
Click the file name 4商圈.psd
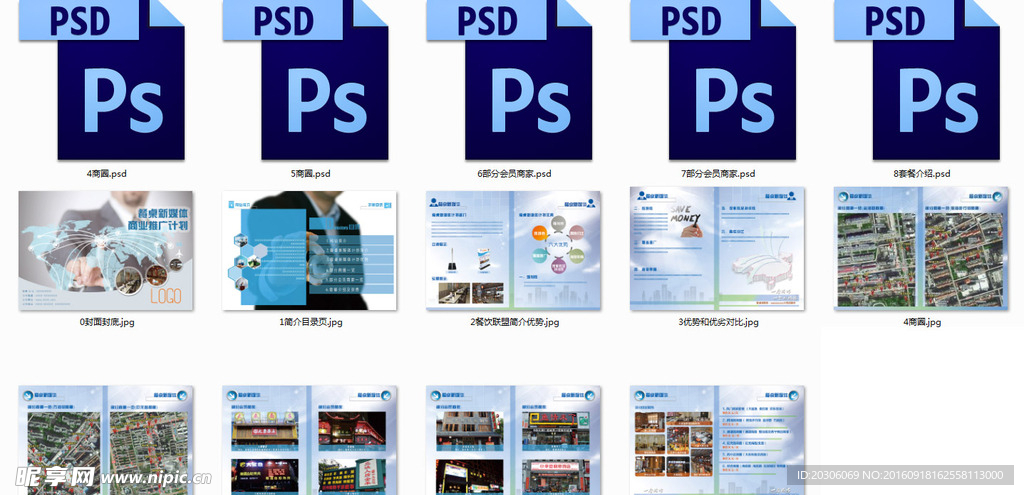106,174
